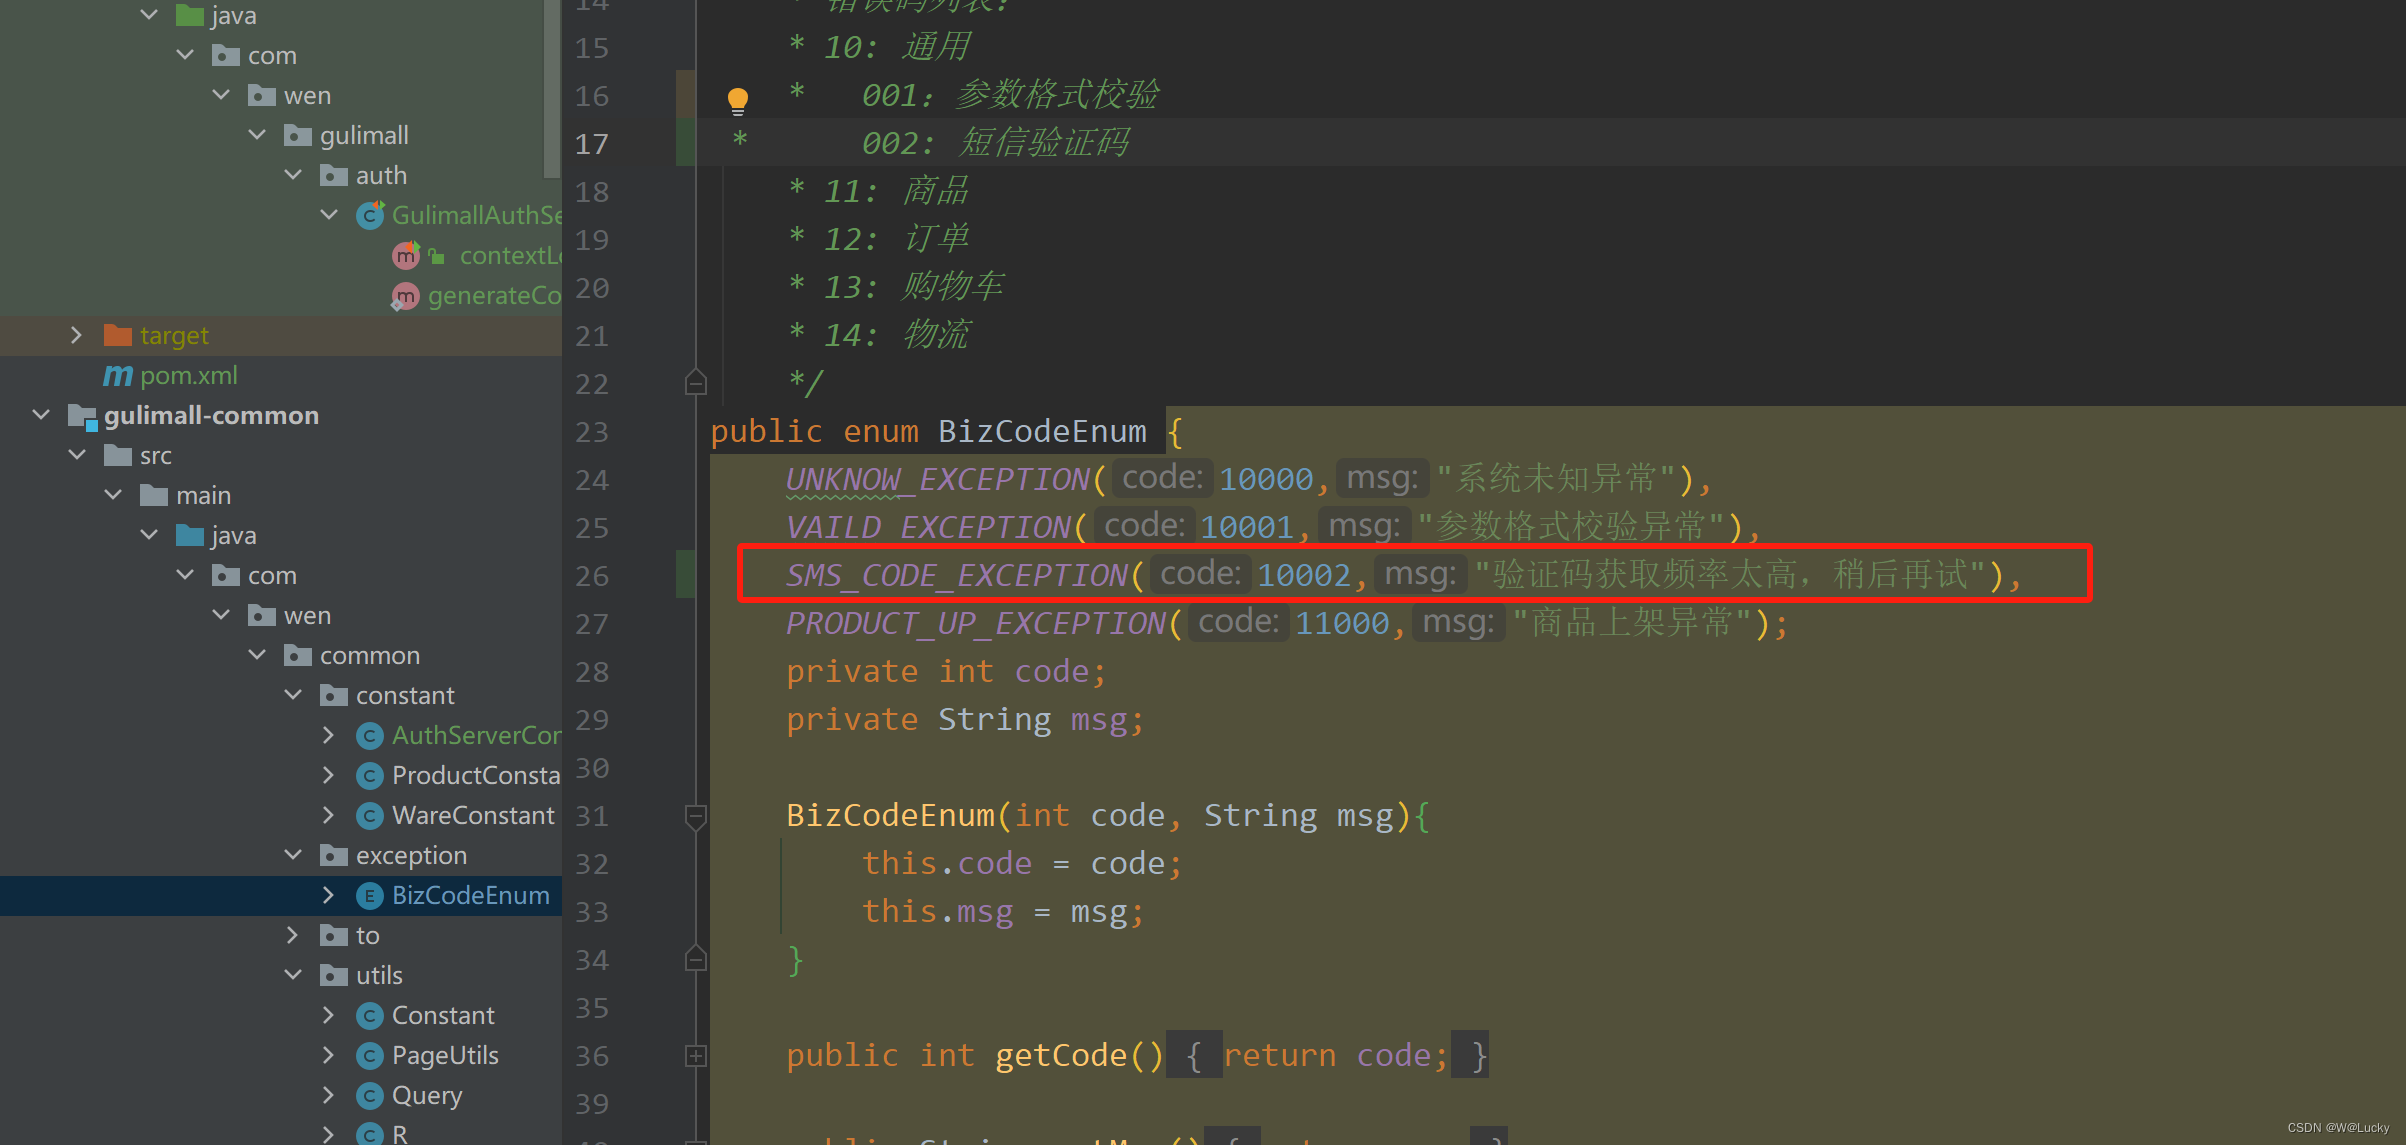Collapse the comment block fold marker at line 22
Image resolution: width=2406 pixels, height=1145 pixels.
696,383
